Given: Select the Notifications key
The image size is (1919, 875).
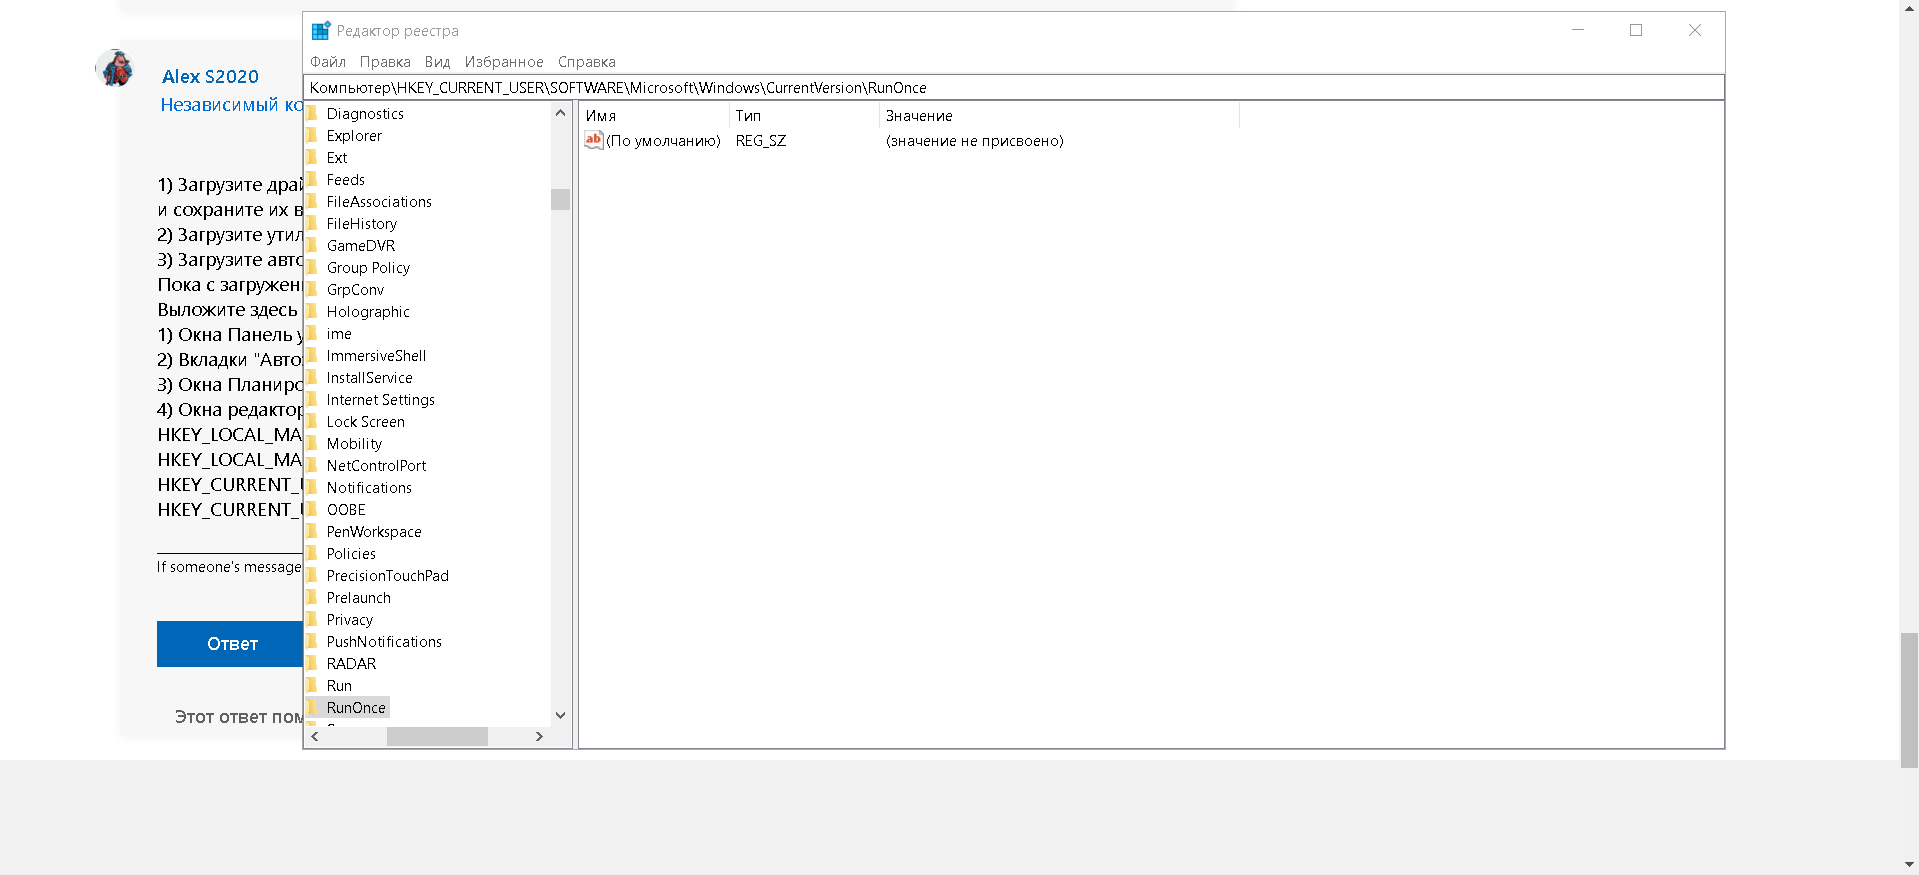Looking at the screenshot, I should point(369,488).
